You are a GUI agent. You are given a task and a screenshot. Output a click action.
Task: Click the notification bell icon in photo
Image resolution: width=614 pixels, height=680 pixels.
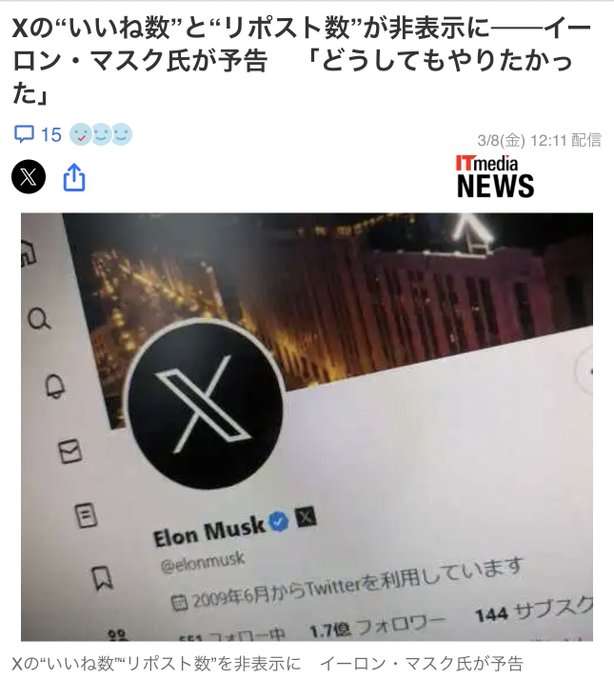click(56, 386)
